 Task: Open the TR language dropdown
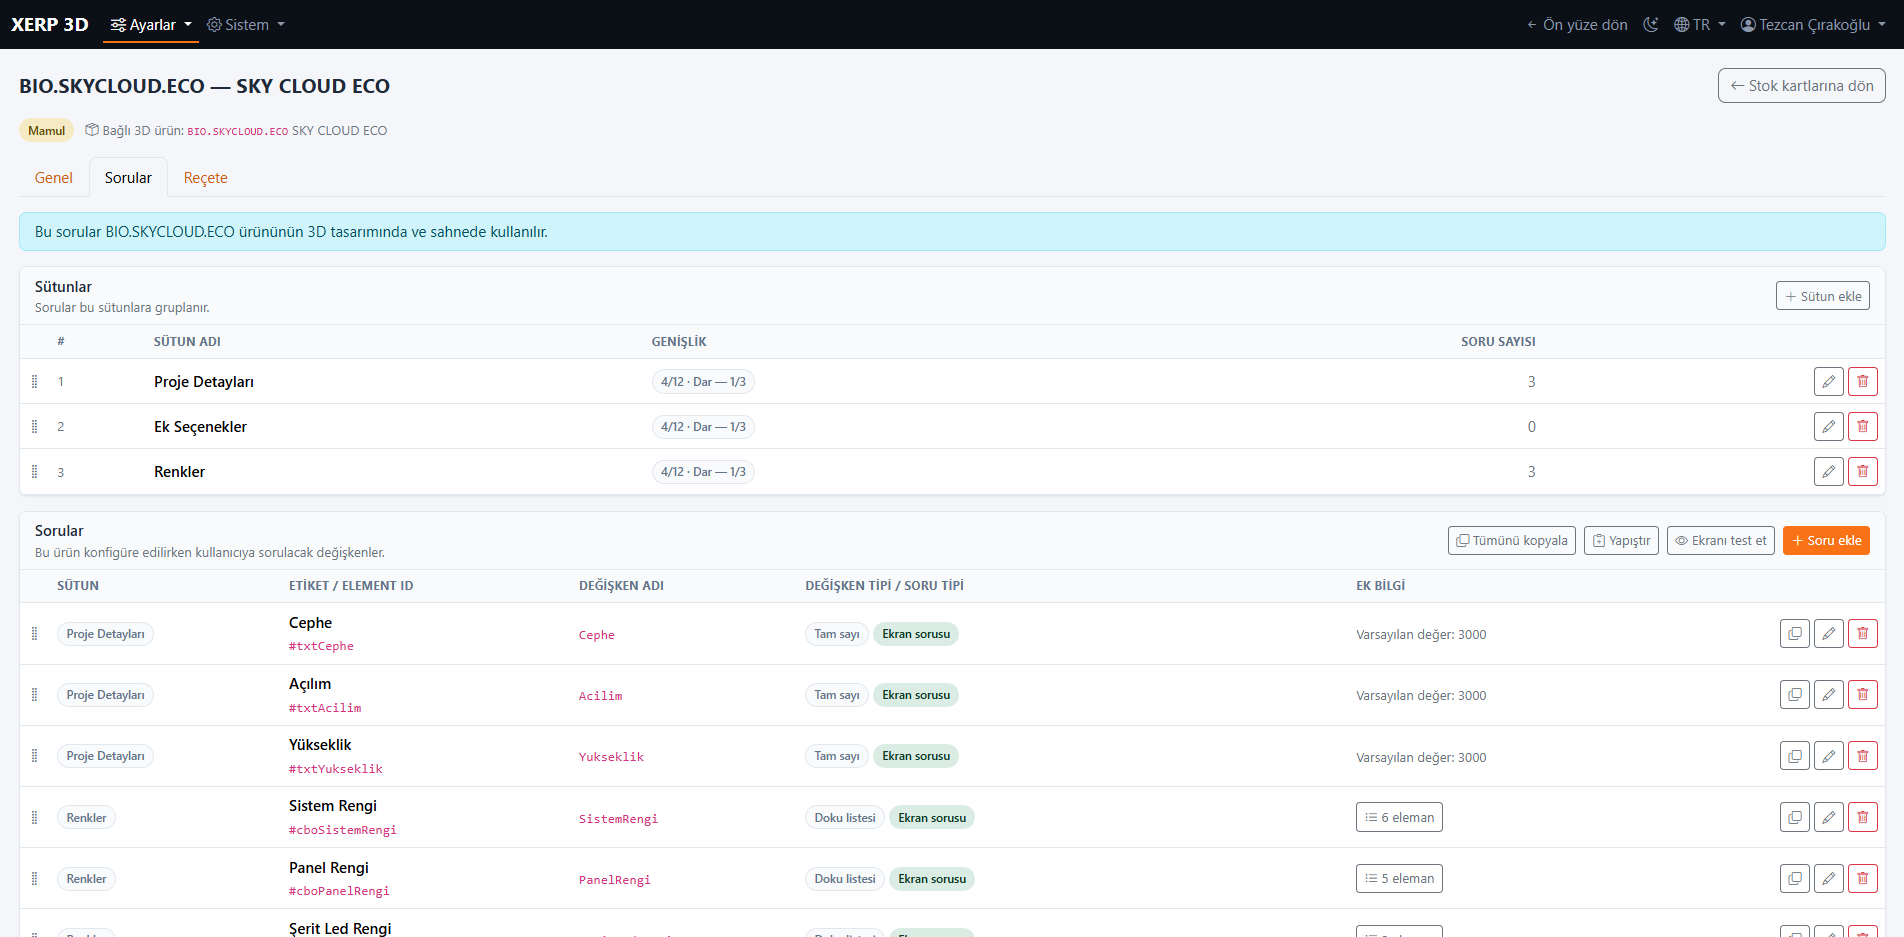pos(1700,25)
